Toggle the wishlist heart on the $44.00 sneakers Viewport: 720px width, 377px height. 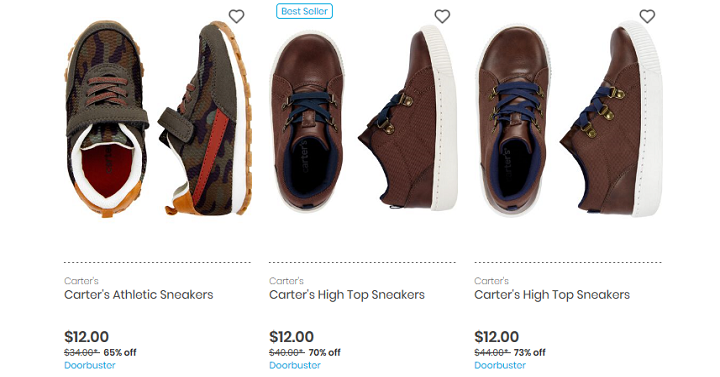tap(647, 17)
